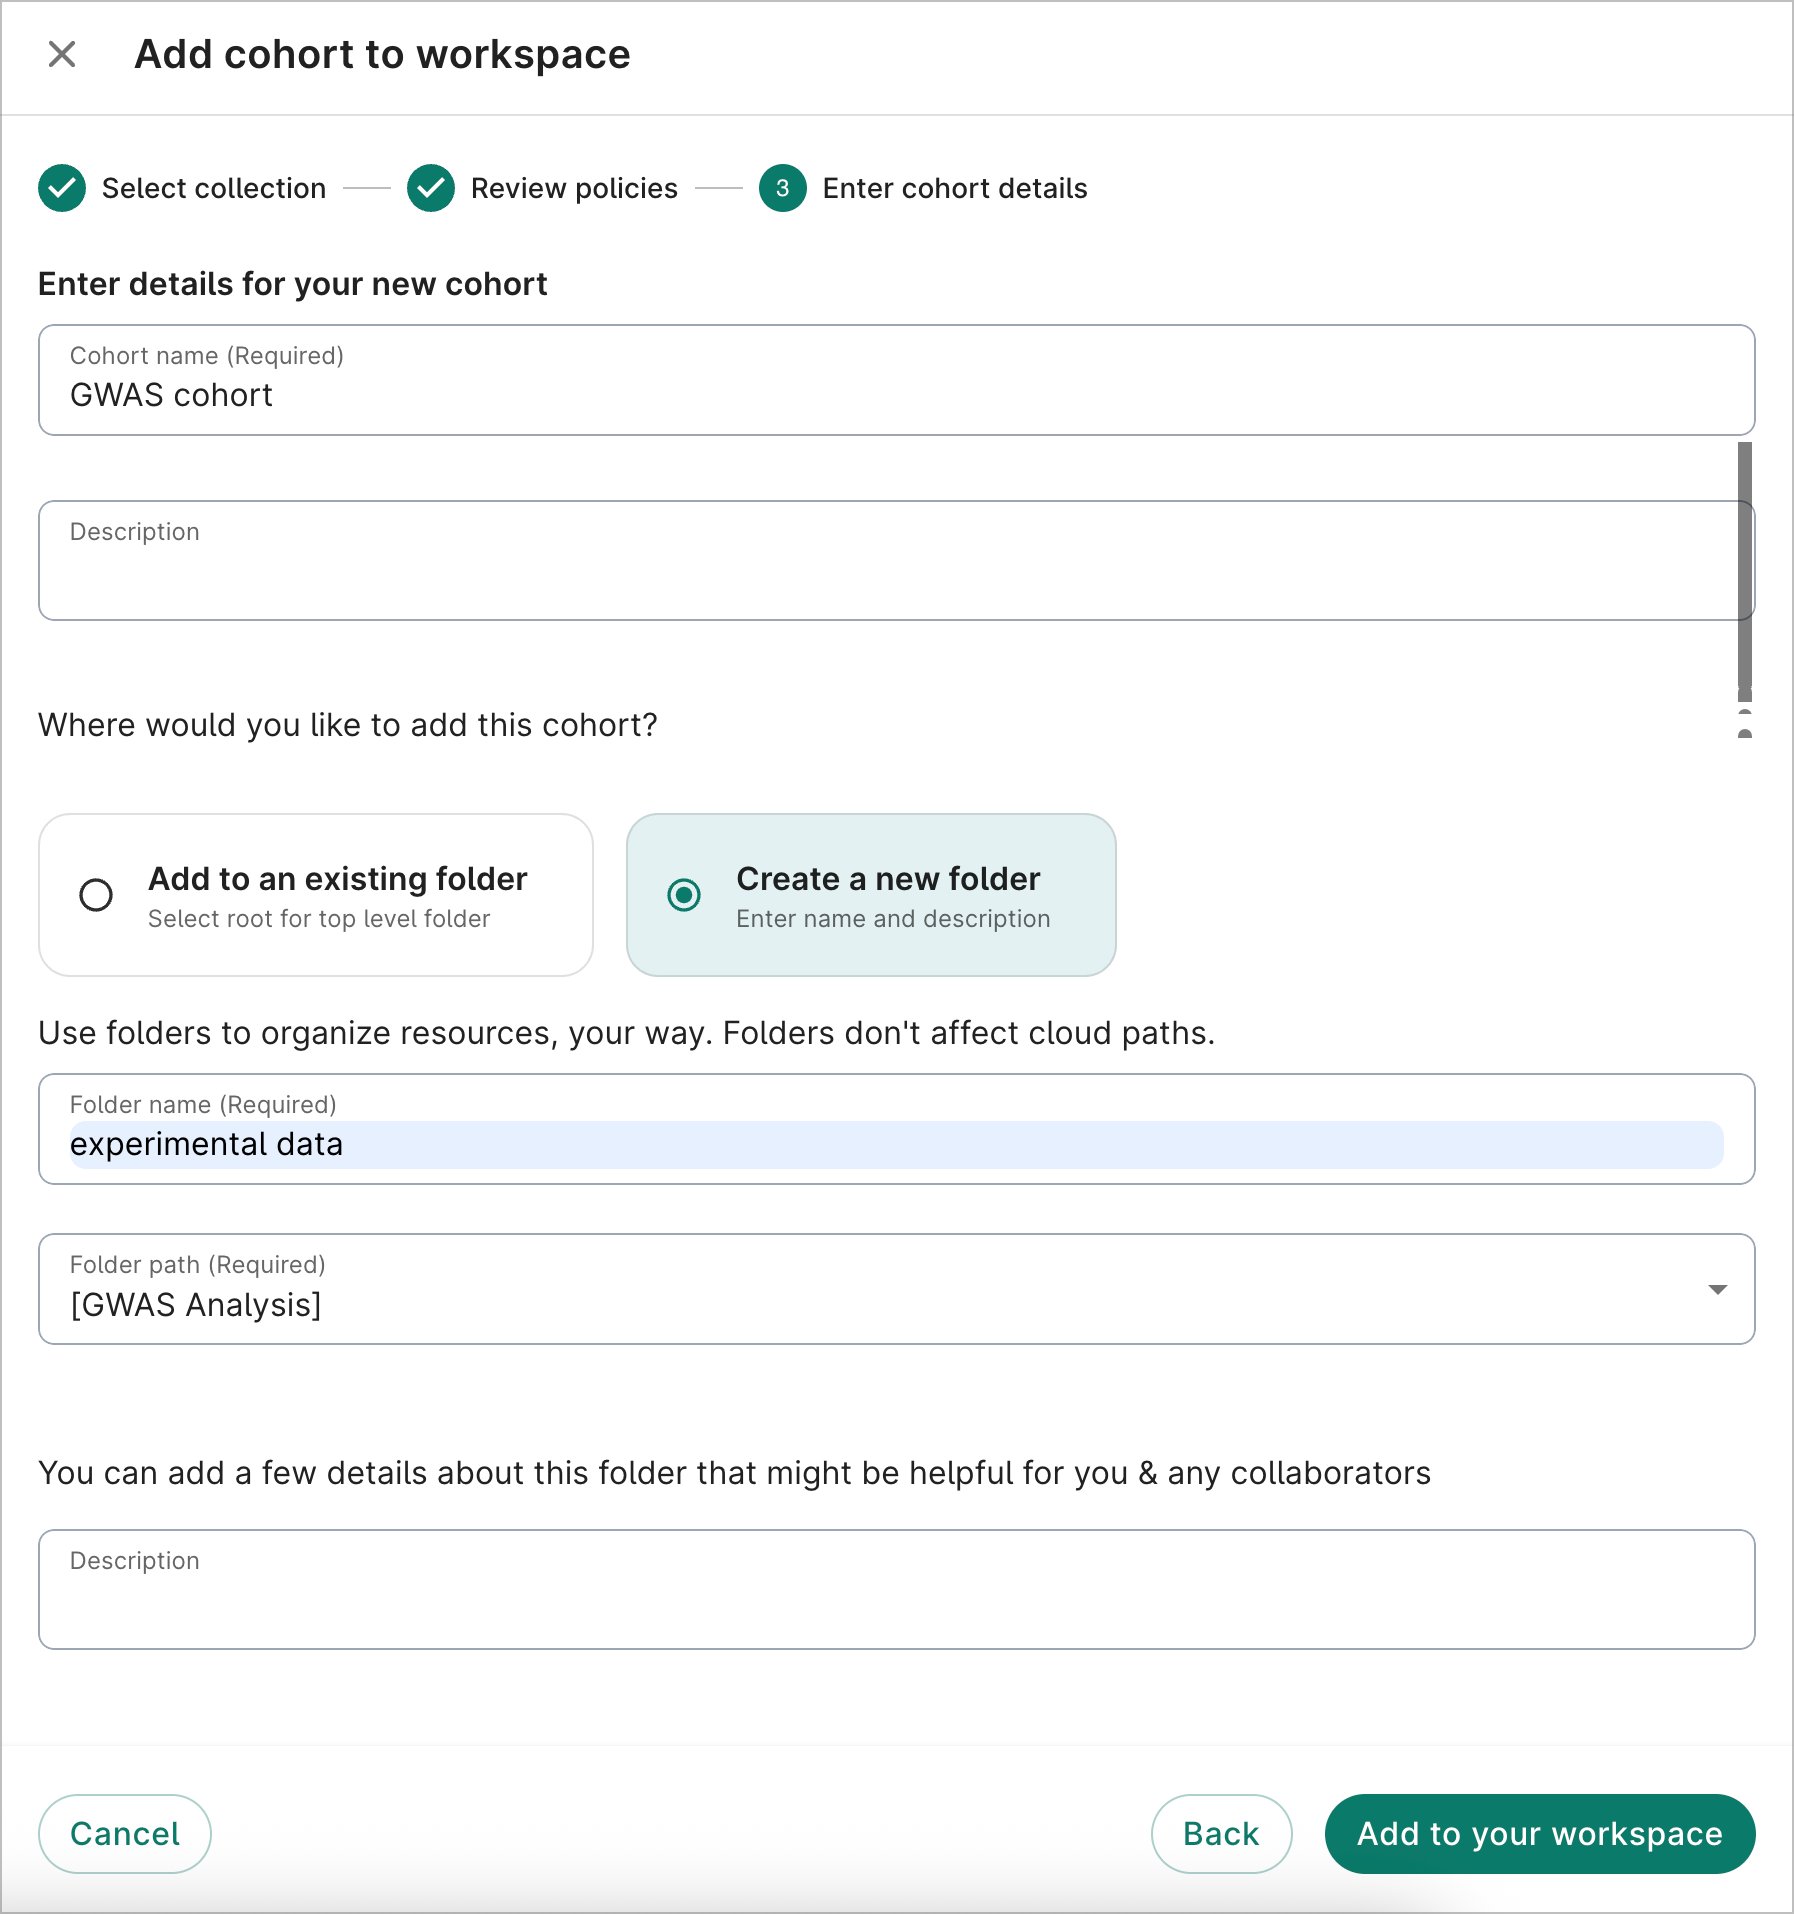This screenshot has width=1794, height=1914.
Task: Click the Back button
Action: pyautogui.click(x=1221, y=1833)
